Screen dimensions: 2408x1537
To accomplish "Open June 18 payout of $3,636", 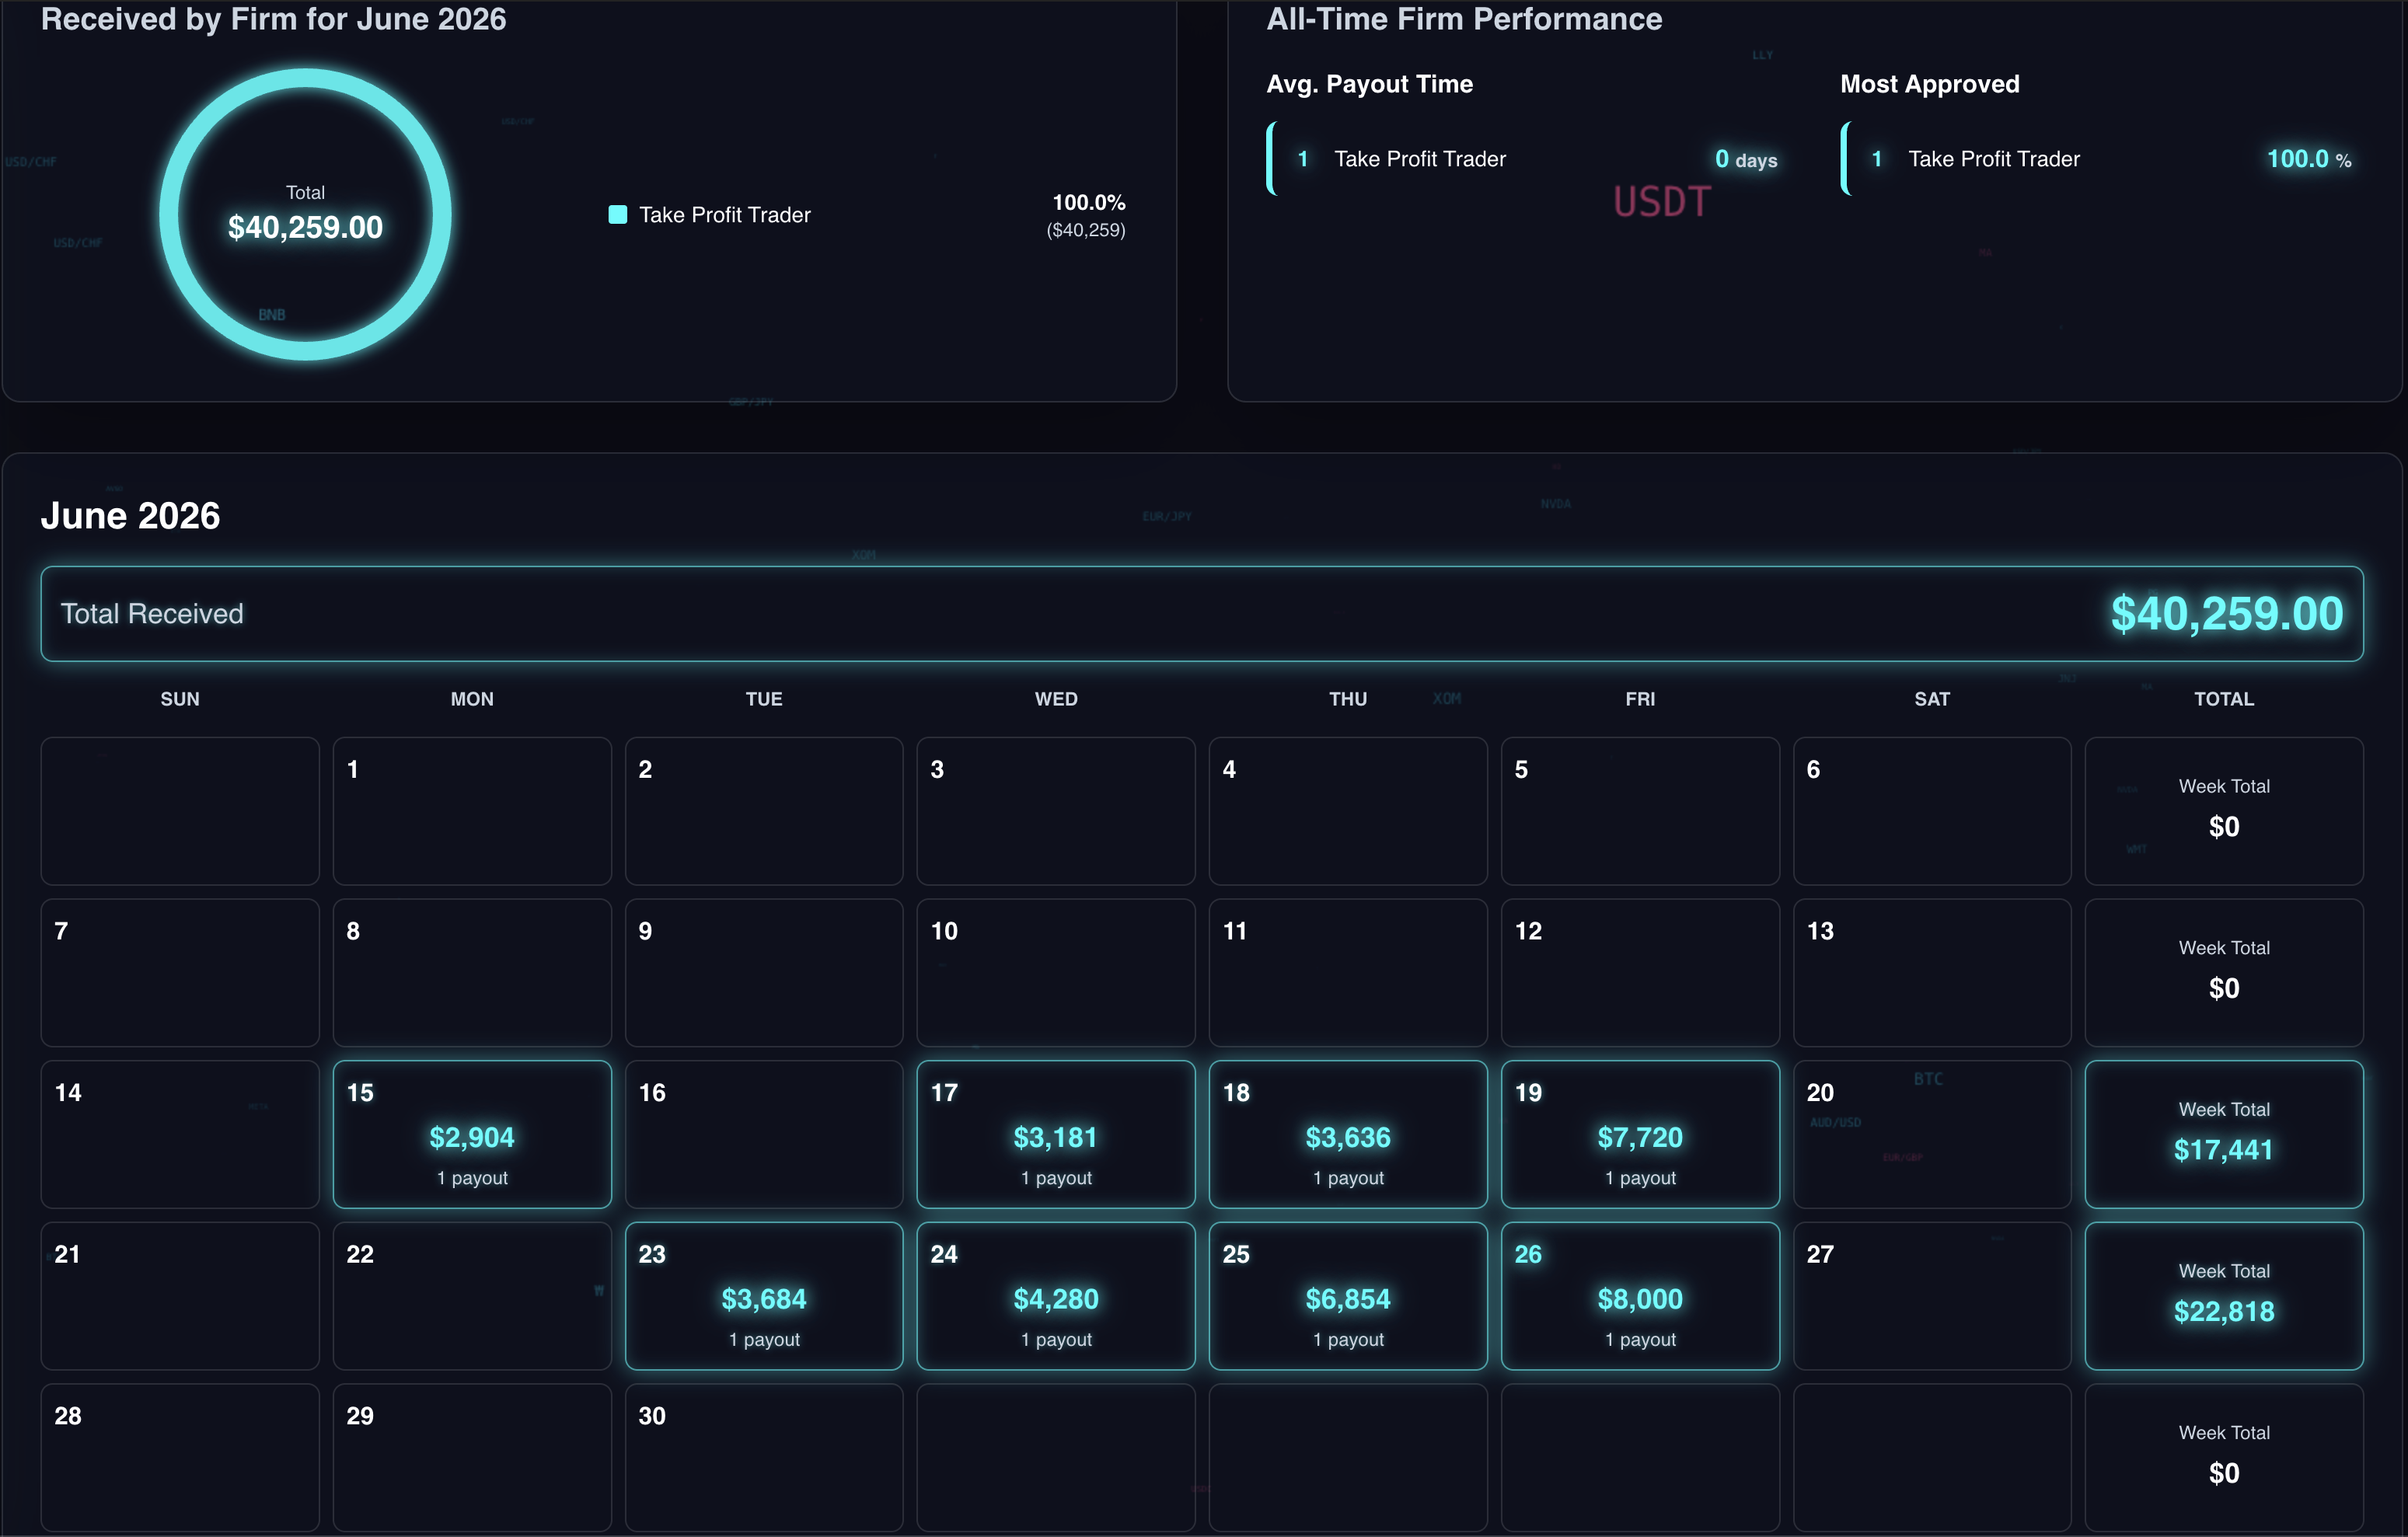I will click(1348, 1134).
